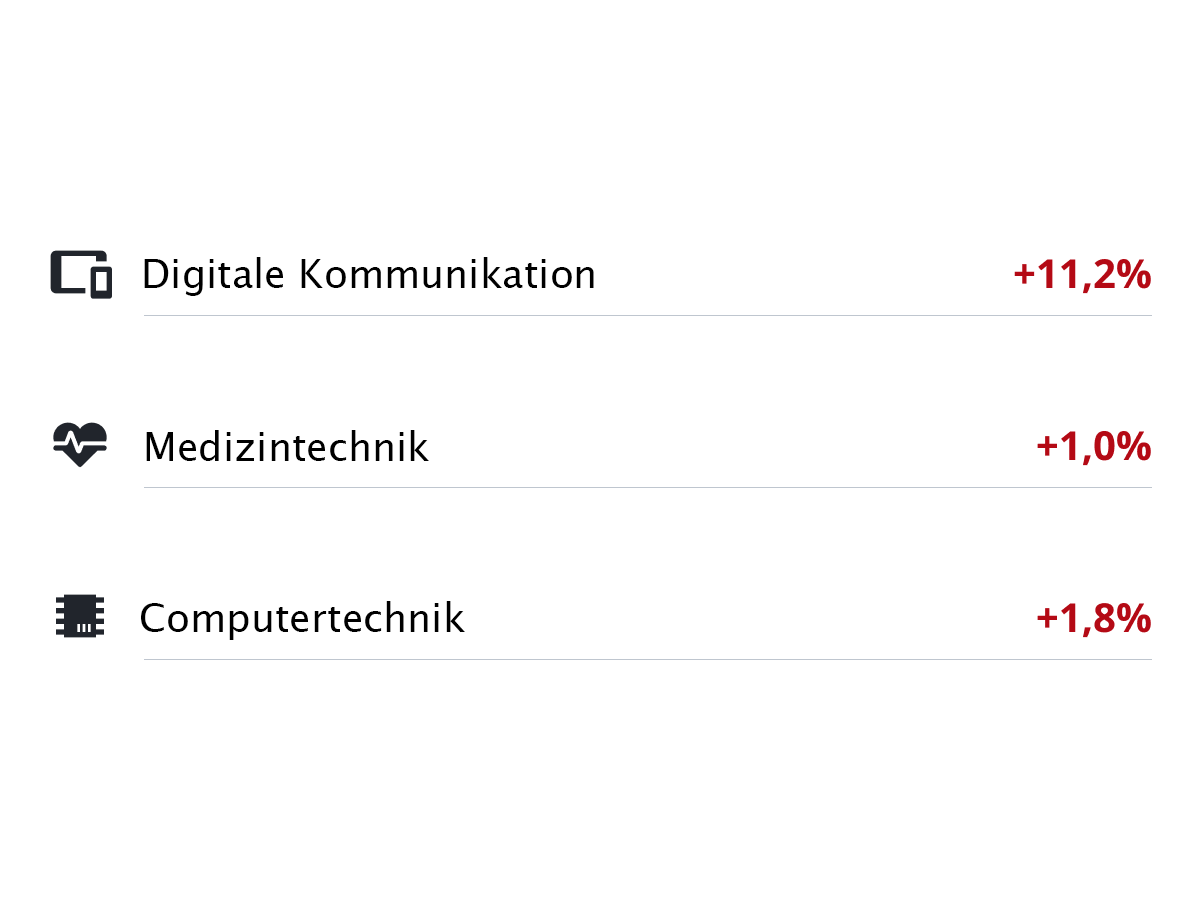Click the word "Kommunikation" in the first row
The height and width of the screenshot is (900, 1200).
click(447, 275)
